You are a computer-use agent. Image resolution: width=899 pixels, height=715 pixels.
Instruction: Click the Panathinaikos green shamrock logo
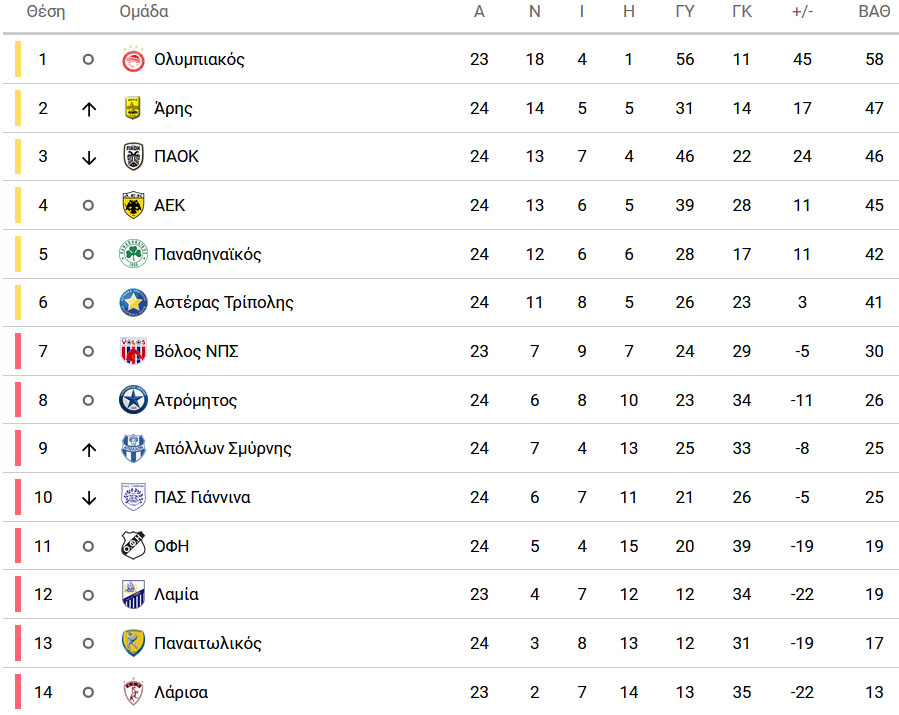click(x=133, y=254)
